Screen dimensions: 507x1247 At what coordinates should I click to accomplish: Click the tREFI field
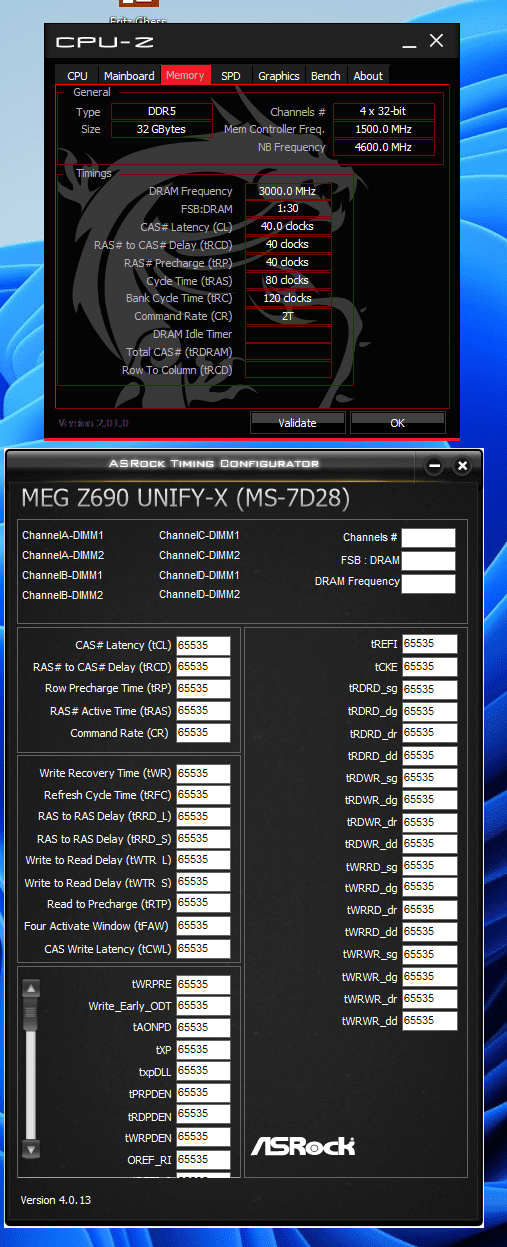430,644
